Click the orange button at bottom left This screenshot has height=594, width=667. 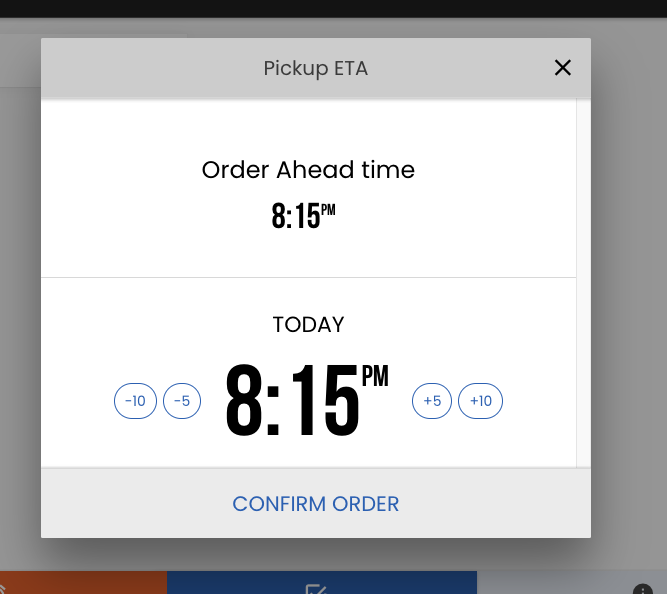pyautogui.click(x=83, y=583)
